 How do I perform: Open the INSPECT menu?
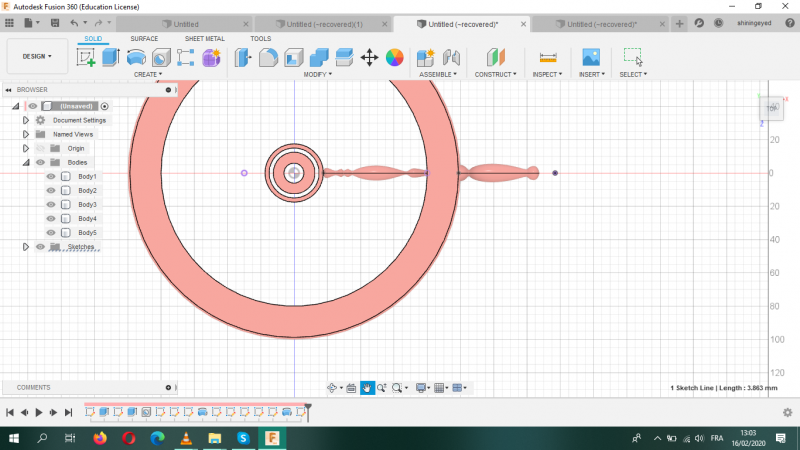click(x=547, y=74)
